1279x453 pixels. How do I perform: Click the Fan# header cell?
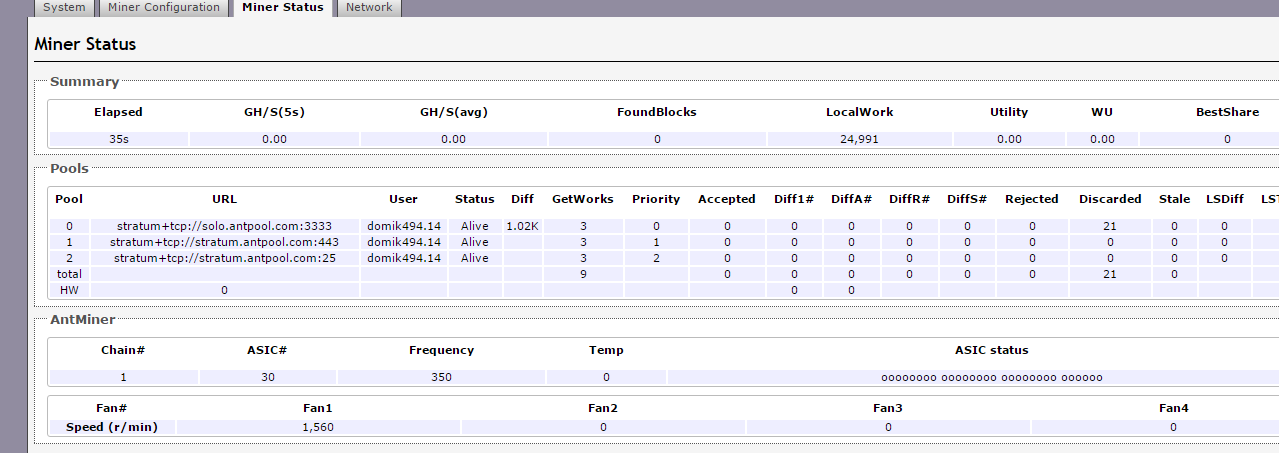[111, 408]
